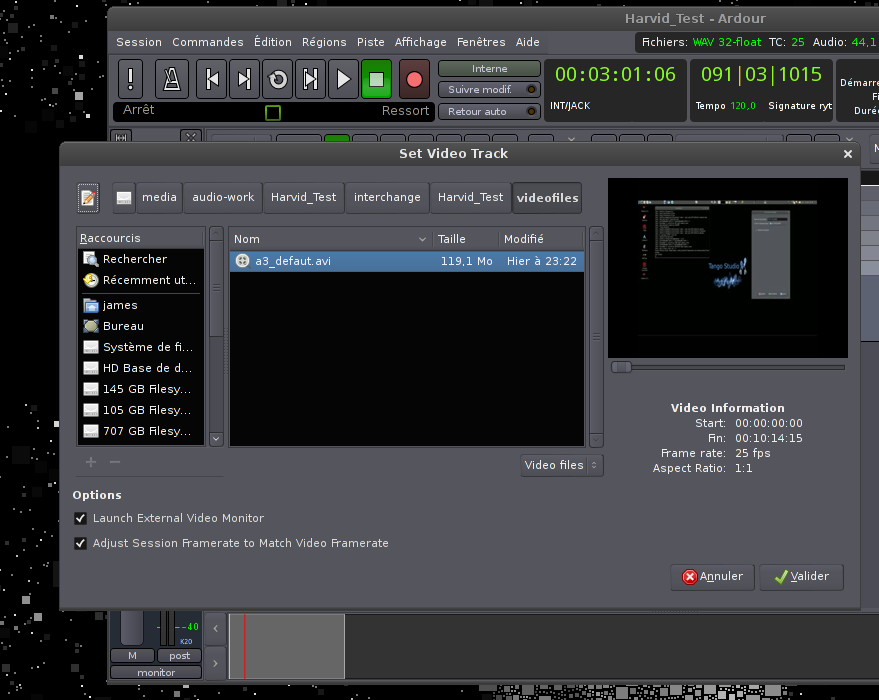Viewport: 879px width, 700px height.
Task: Go to session start transport button
Action: [x=212, y=79]
